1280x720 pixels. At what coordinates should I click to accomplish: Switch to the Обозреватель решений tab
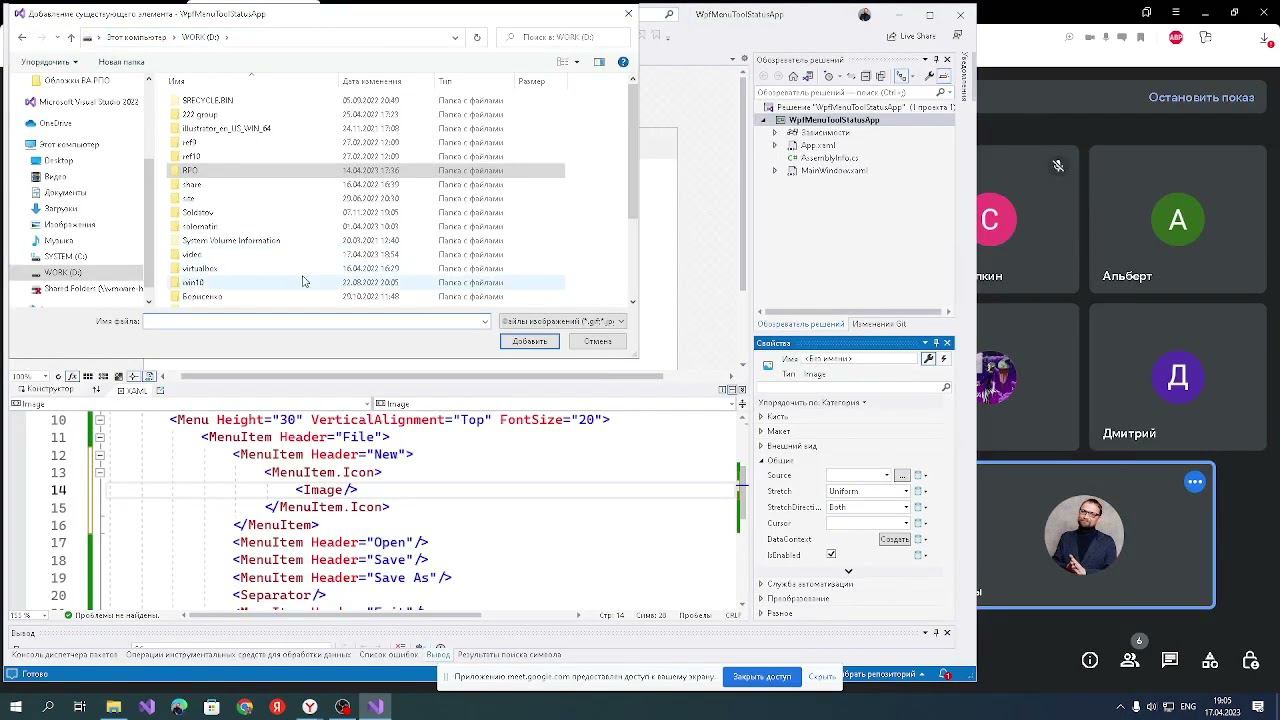point(800,324)
